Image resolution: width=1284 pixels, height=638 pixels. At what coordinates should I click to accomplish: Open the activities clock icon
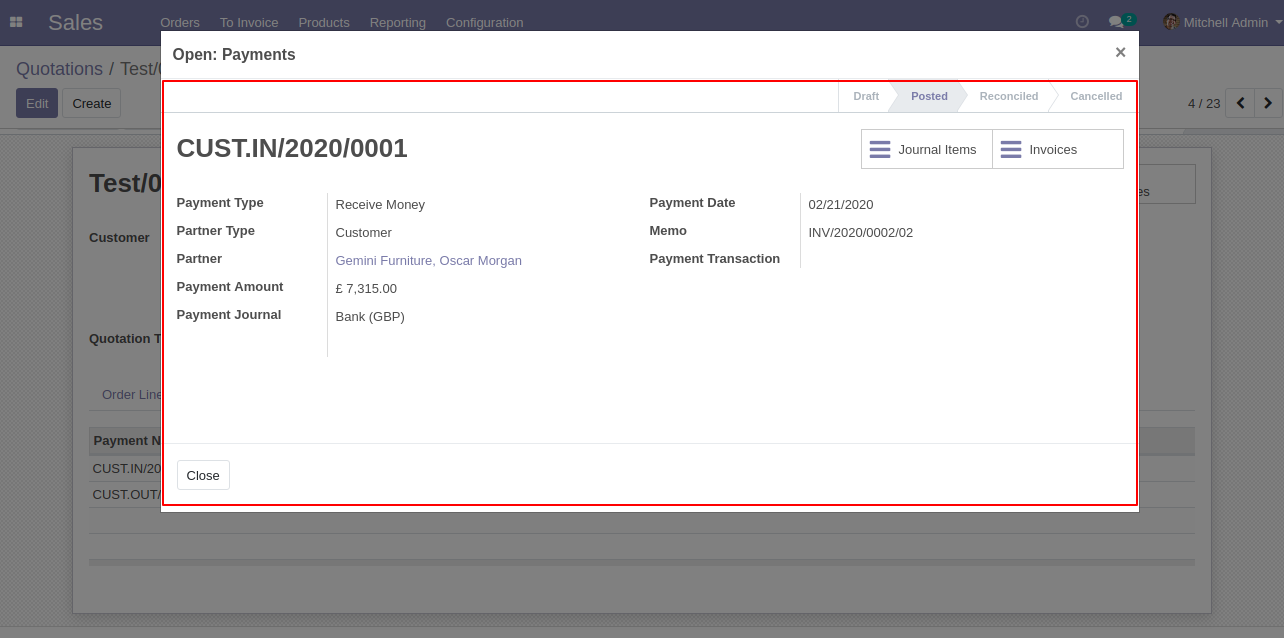pos(1082,21)
